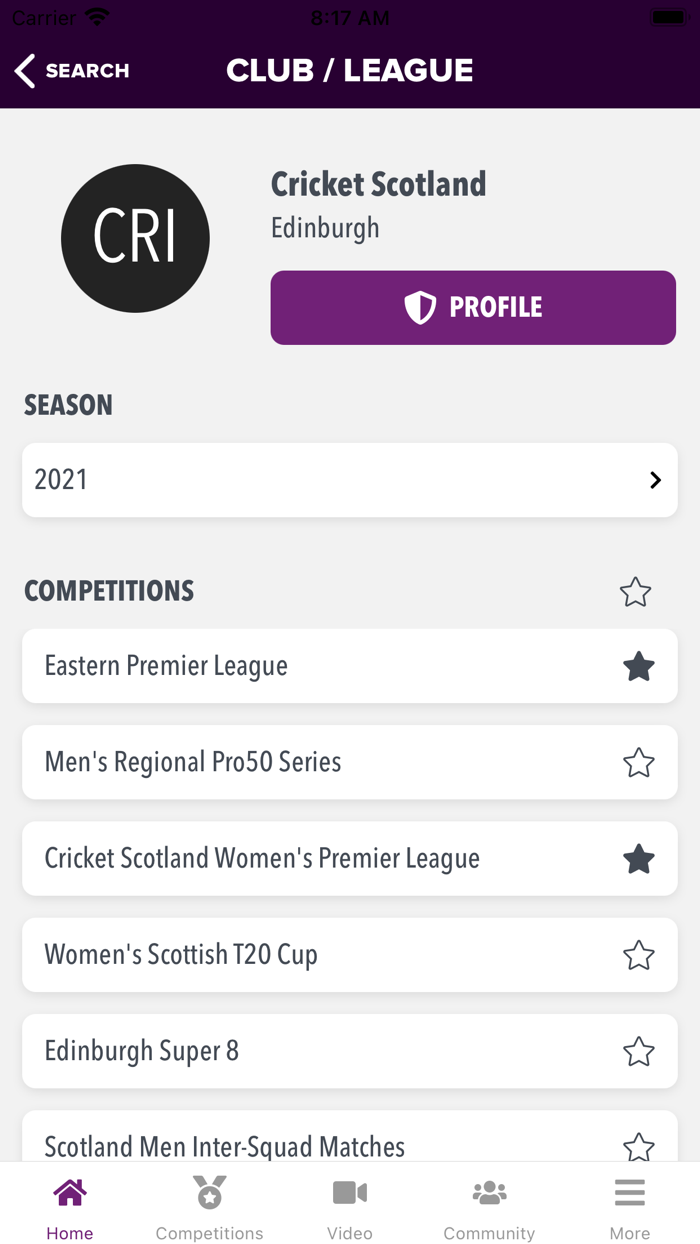Switch to the Community tab
This screenshot has width=700, height=1244.
[x=489, y=1206]
